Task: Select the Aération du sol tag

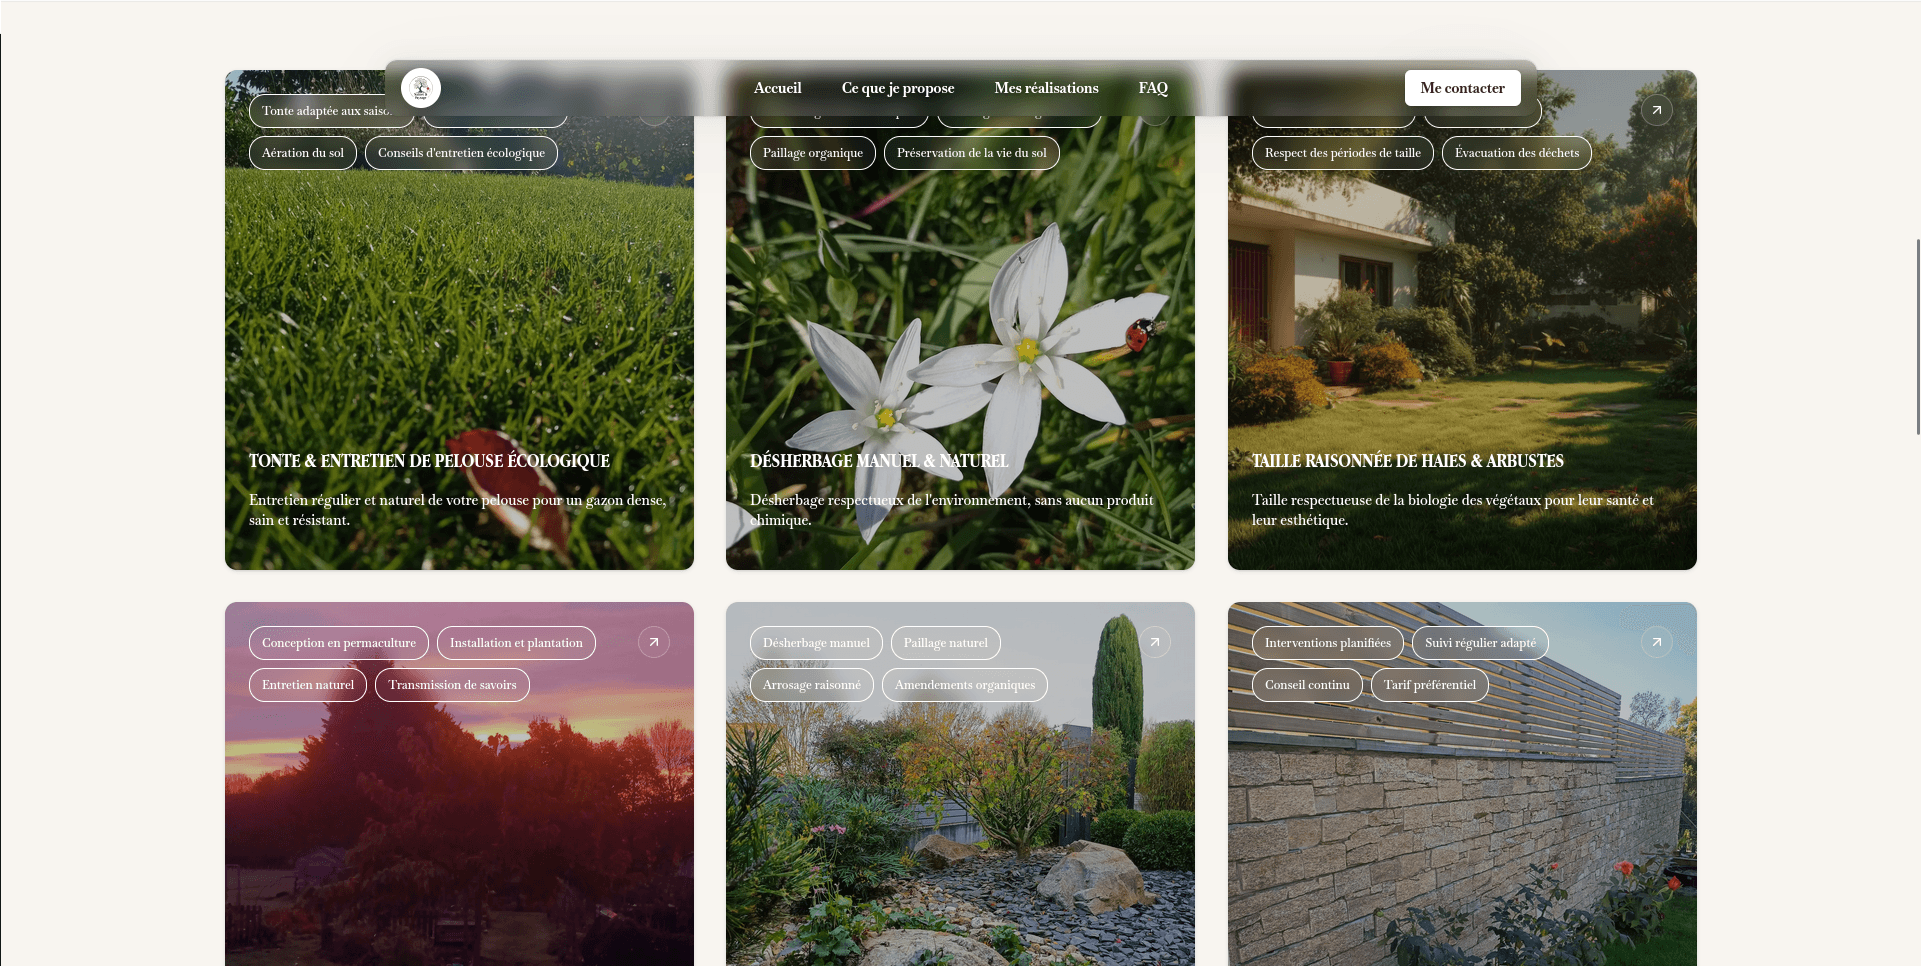Action: pyautogui.click(x=302, y=153)
